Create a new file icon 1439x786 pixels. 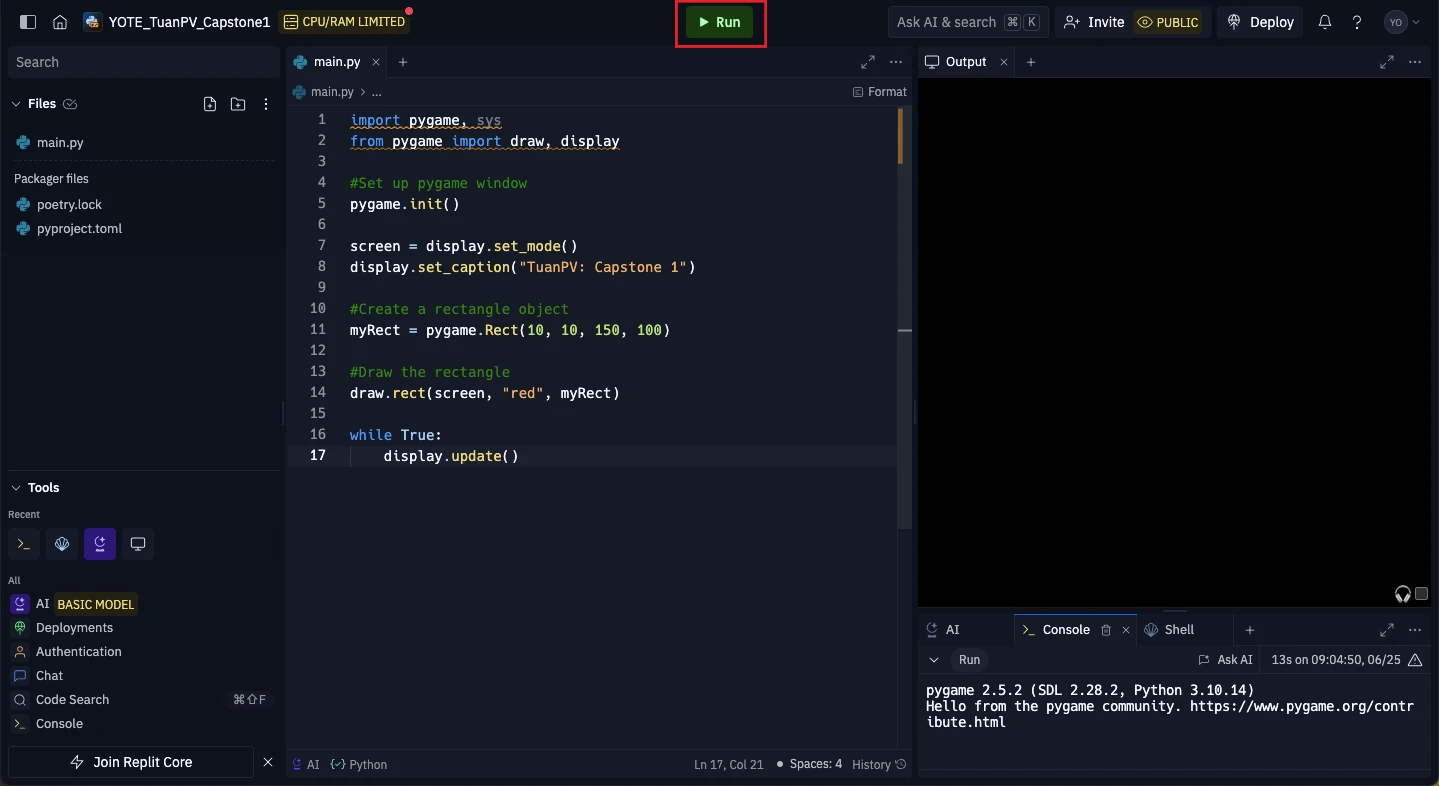tap(210, 104)
